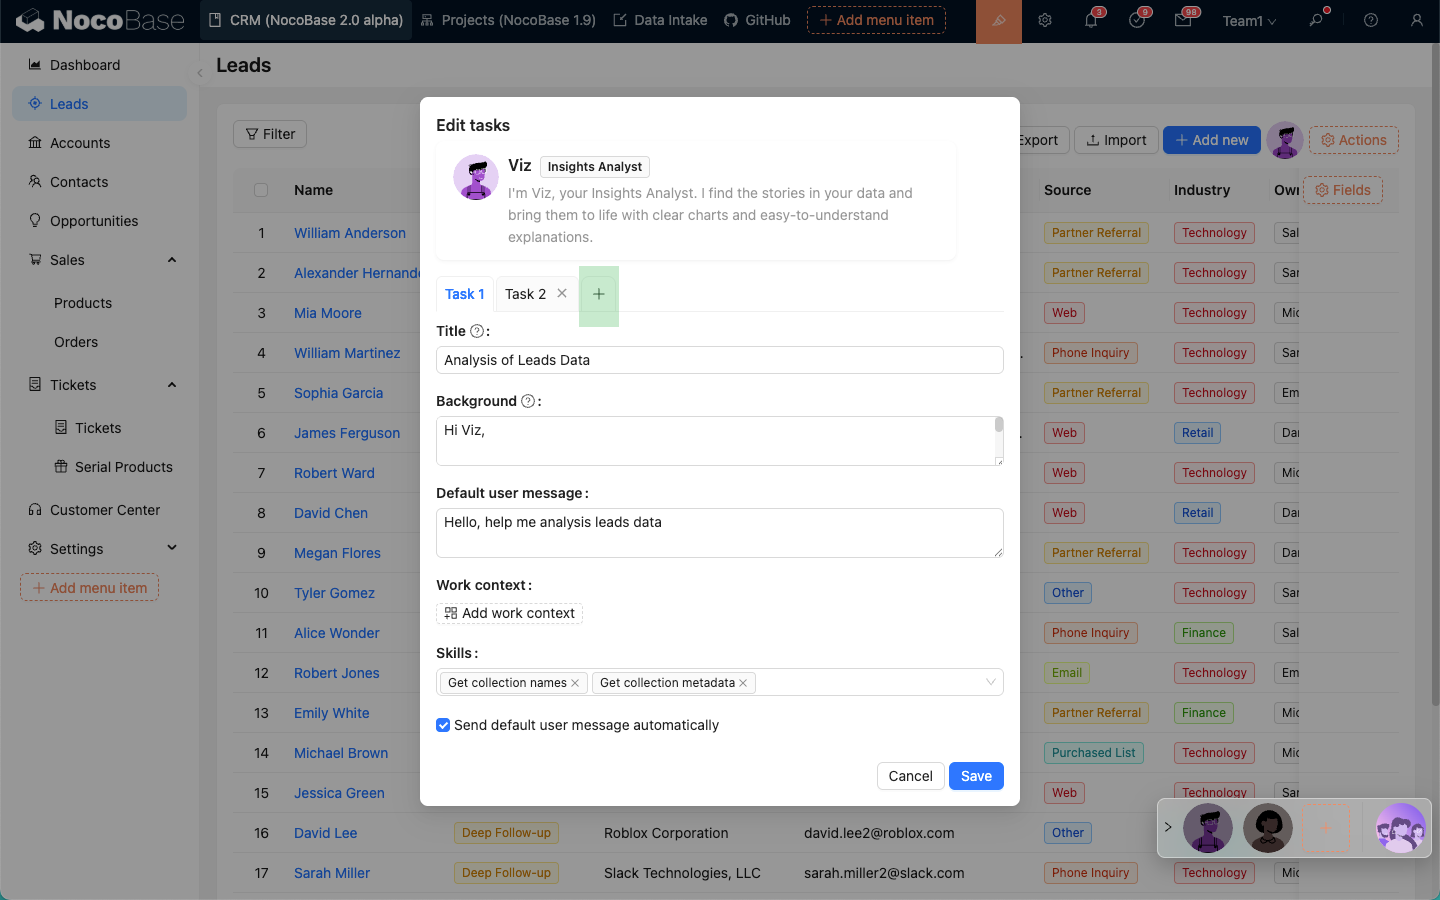The height and width of the screenshot is (900, 1440).
Task: Collapse the Sales menu group
Action: pyautogui.click(x=172, y=260)
